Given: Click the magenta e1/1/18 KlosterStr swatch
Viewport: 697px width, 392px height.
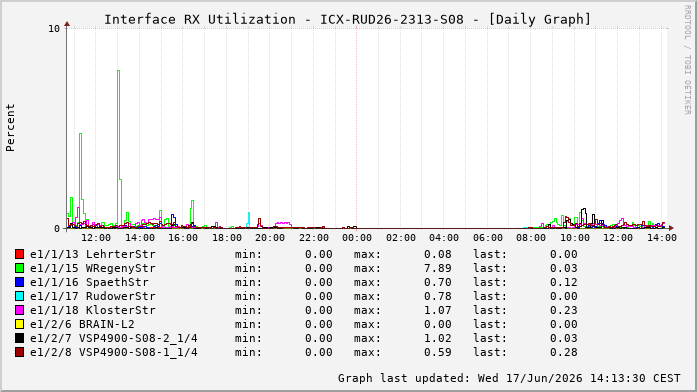Looking at the screenshot, I should point(19,310).
